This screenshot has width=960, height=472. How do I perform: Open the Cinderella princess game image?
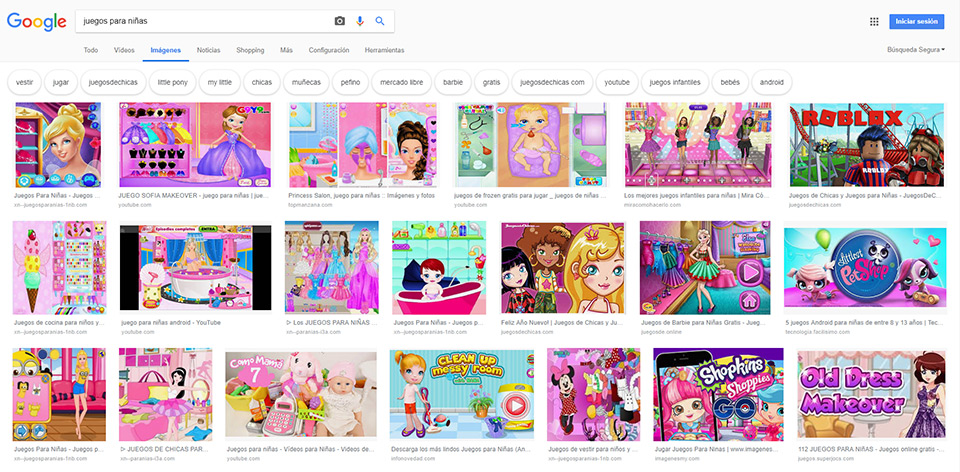pos(58,145)
